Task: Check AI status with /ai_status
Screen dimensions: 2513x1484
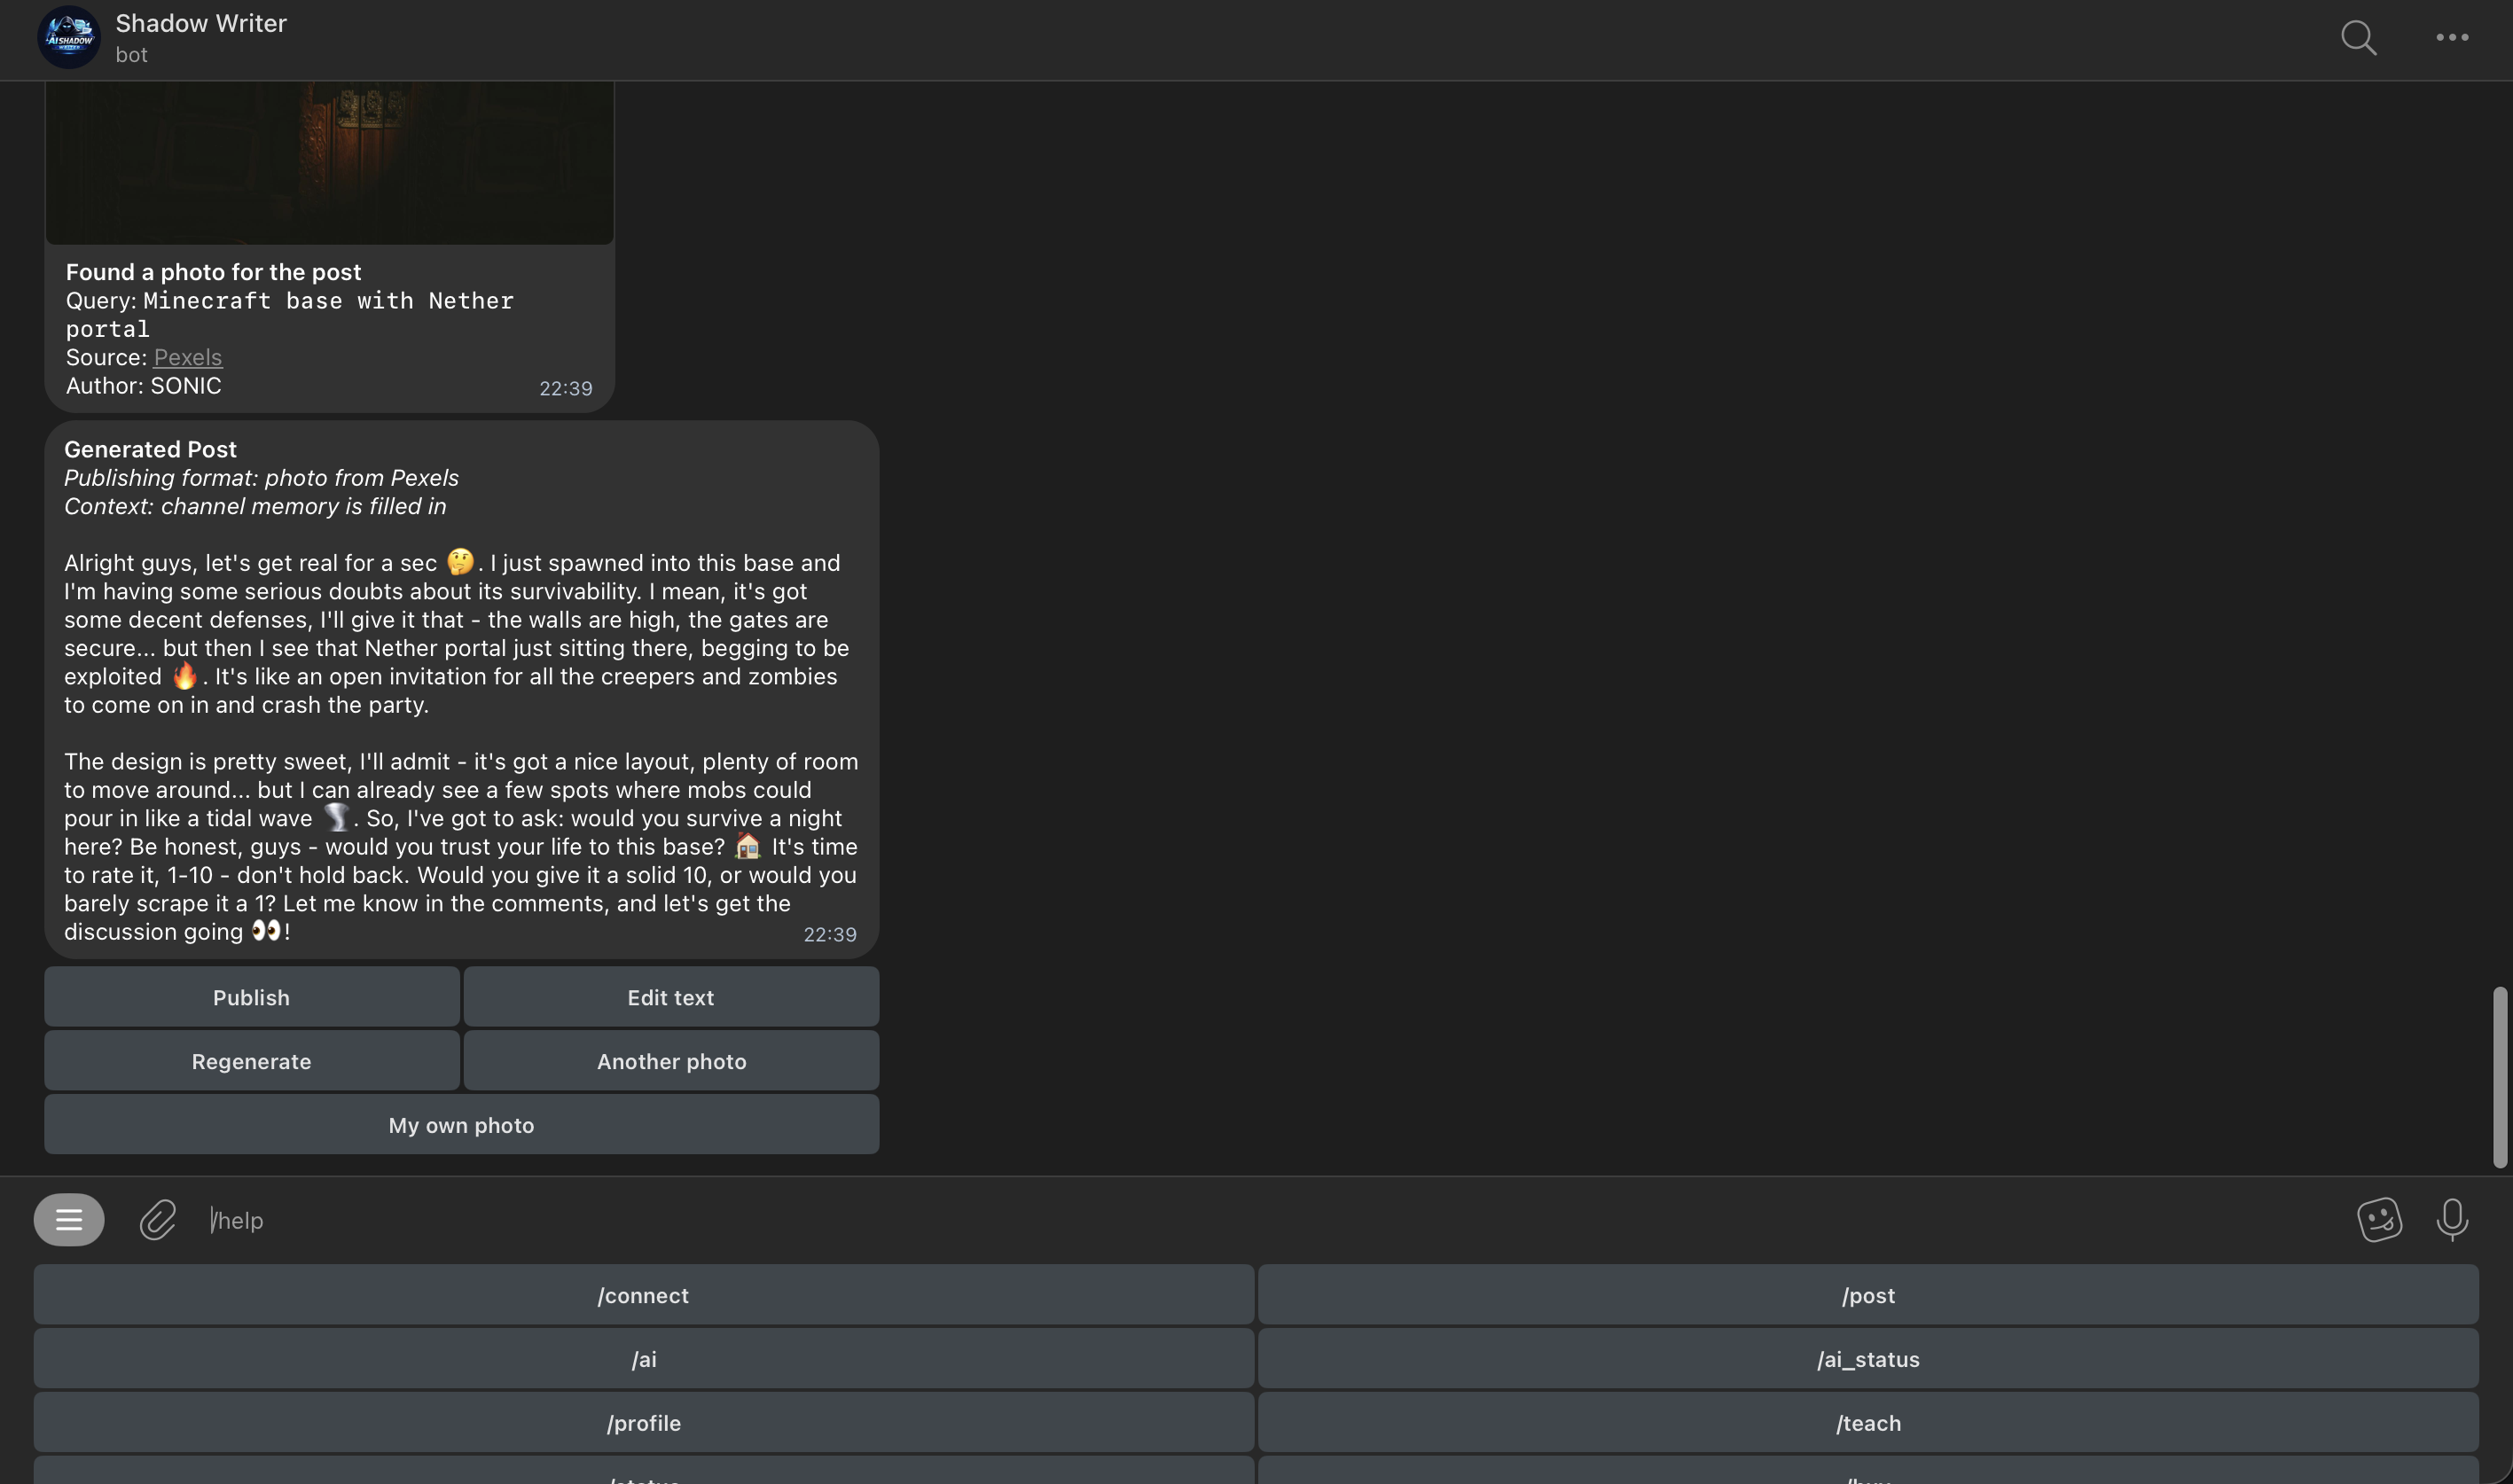Action: 1868,1358
